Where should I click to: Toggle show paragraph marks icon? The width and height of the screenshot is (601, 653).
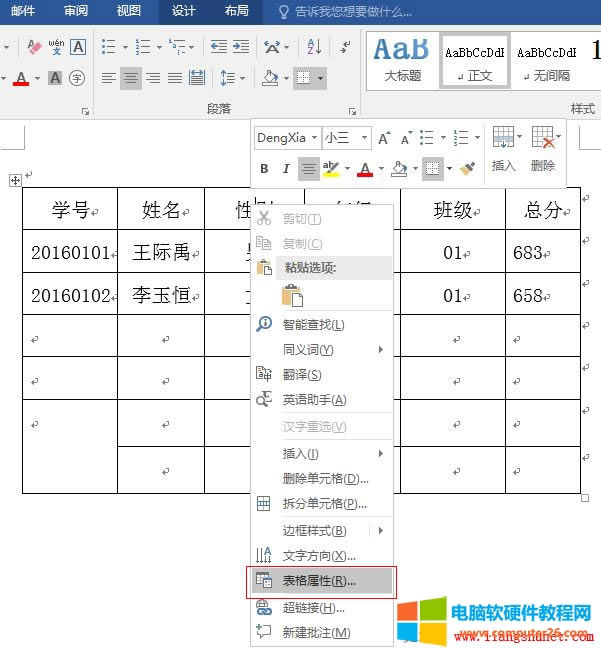pos(345,47)
